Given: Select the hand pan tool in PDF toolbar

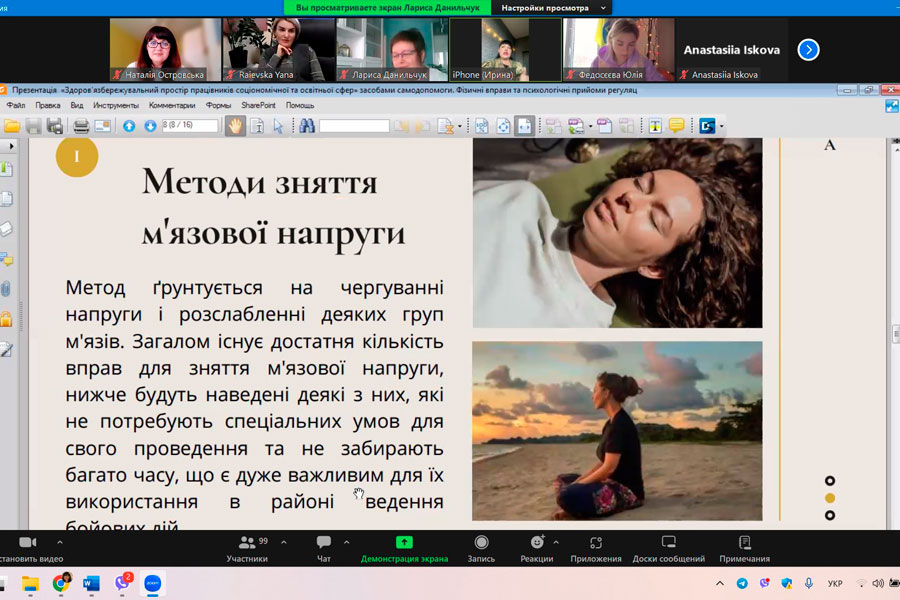Looking at the screenshot, I should pyautogui.click(x=234, y=126).
